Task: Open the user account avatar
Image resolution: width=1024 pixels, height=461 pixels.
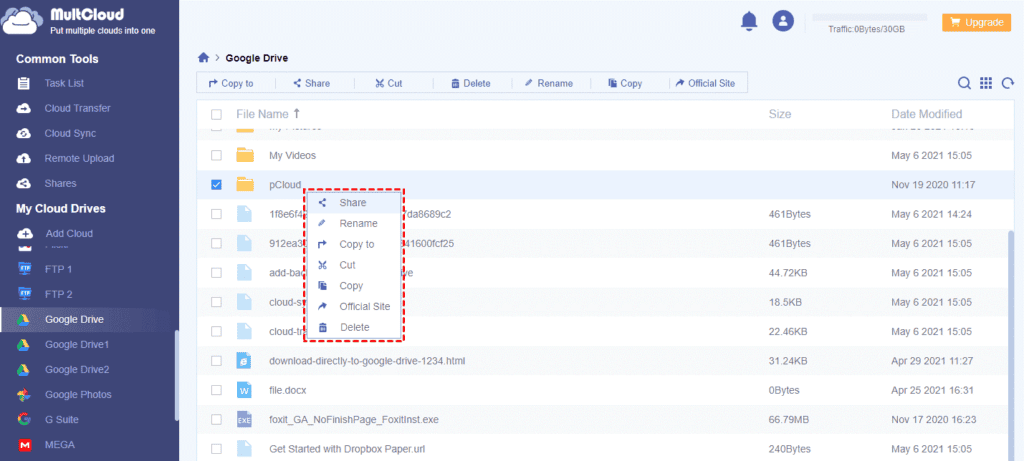Action: pyautogui.click(x=783, y=21)
